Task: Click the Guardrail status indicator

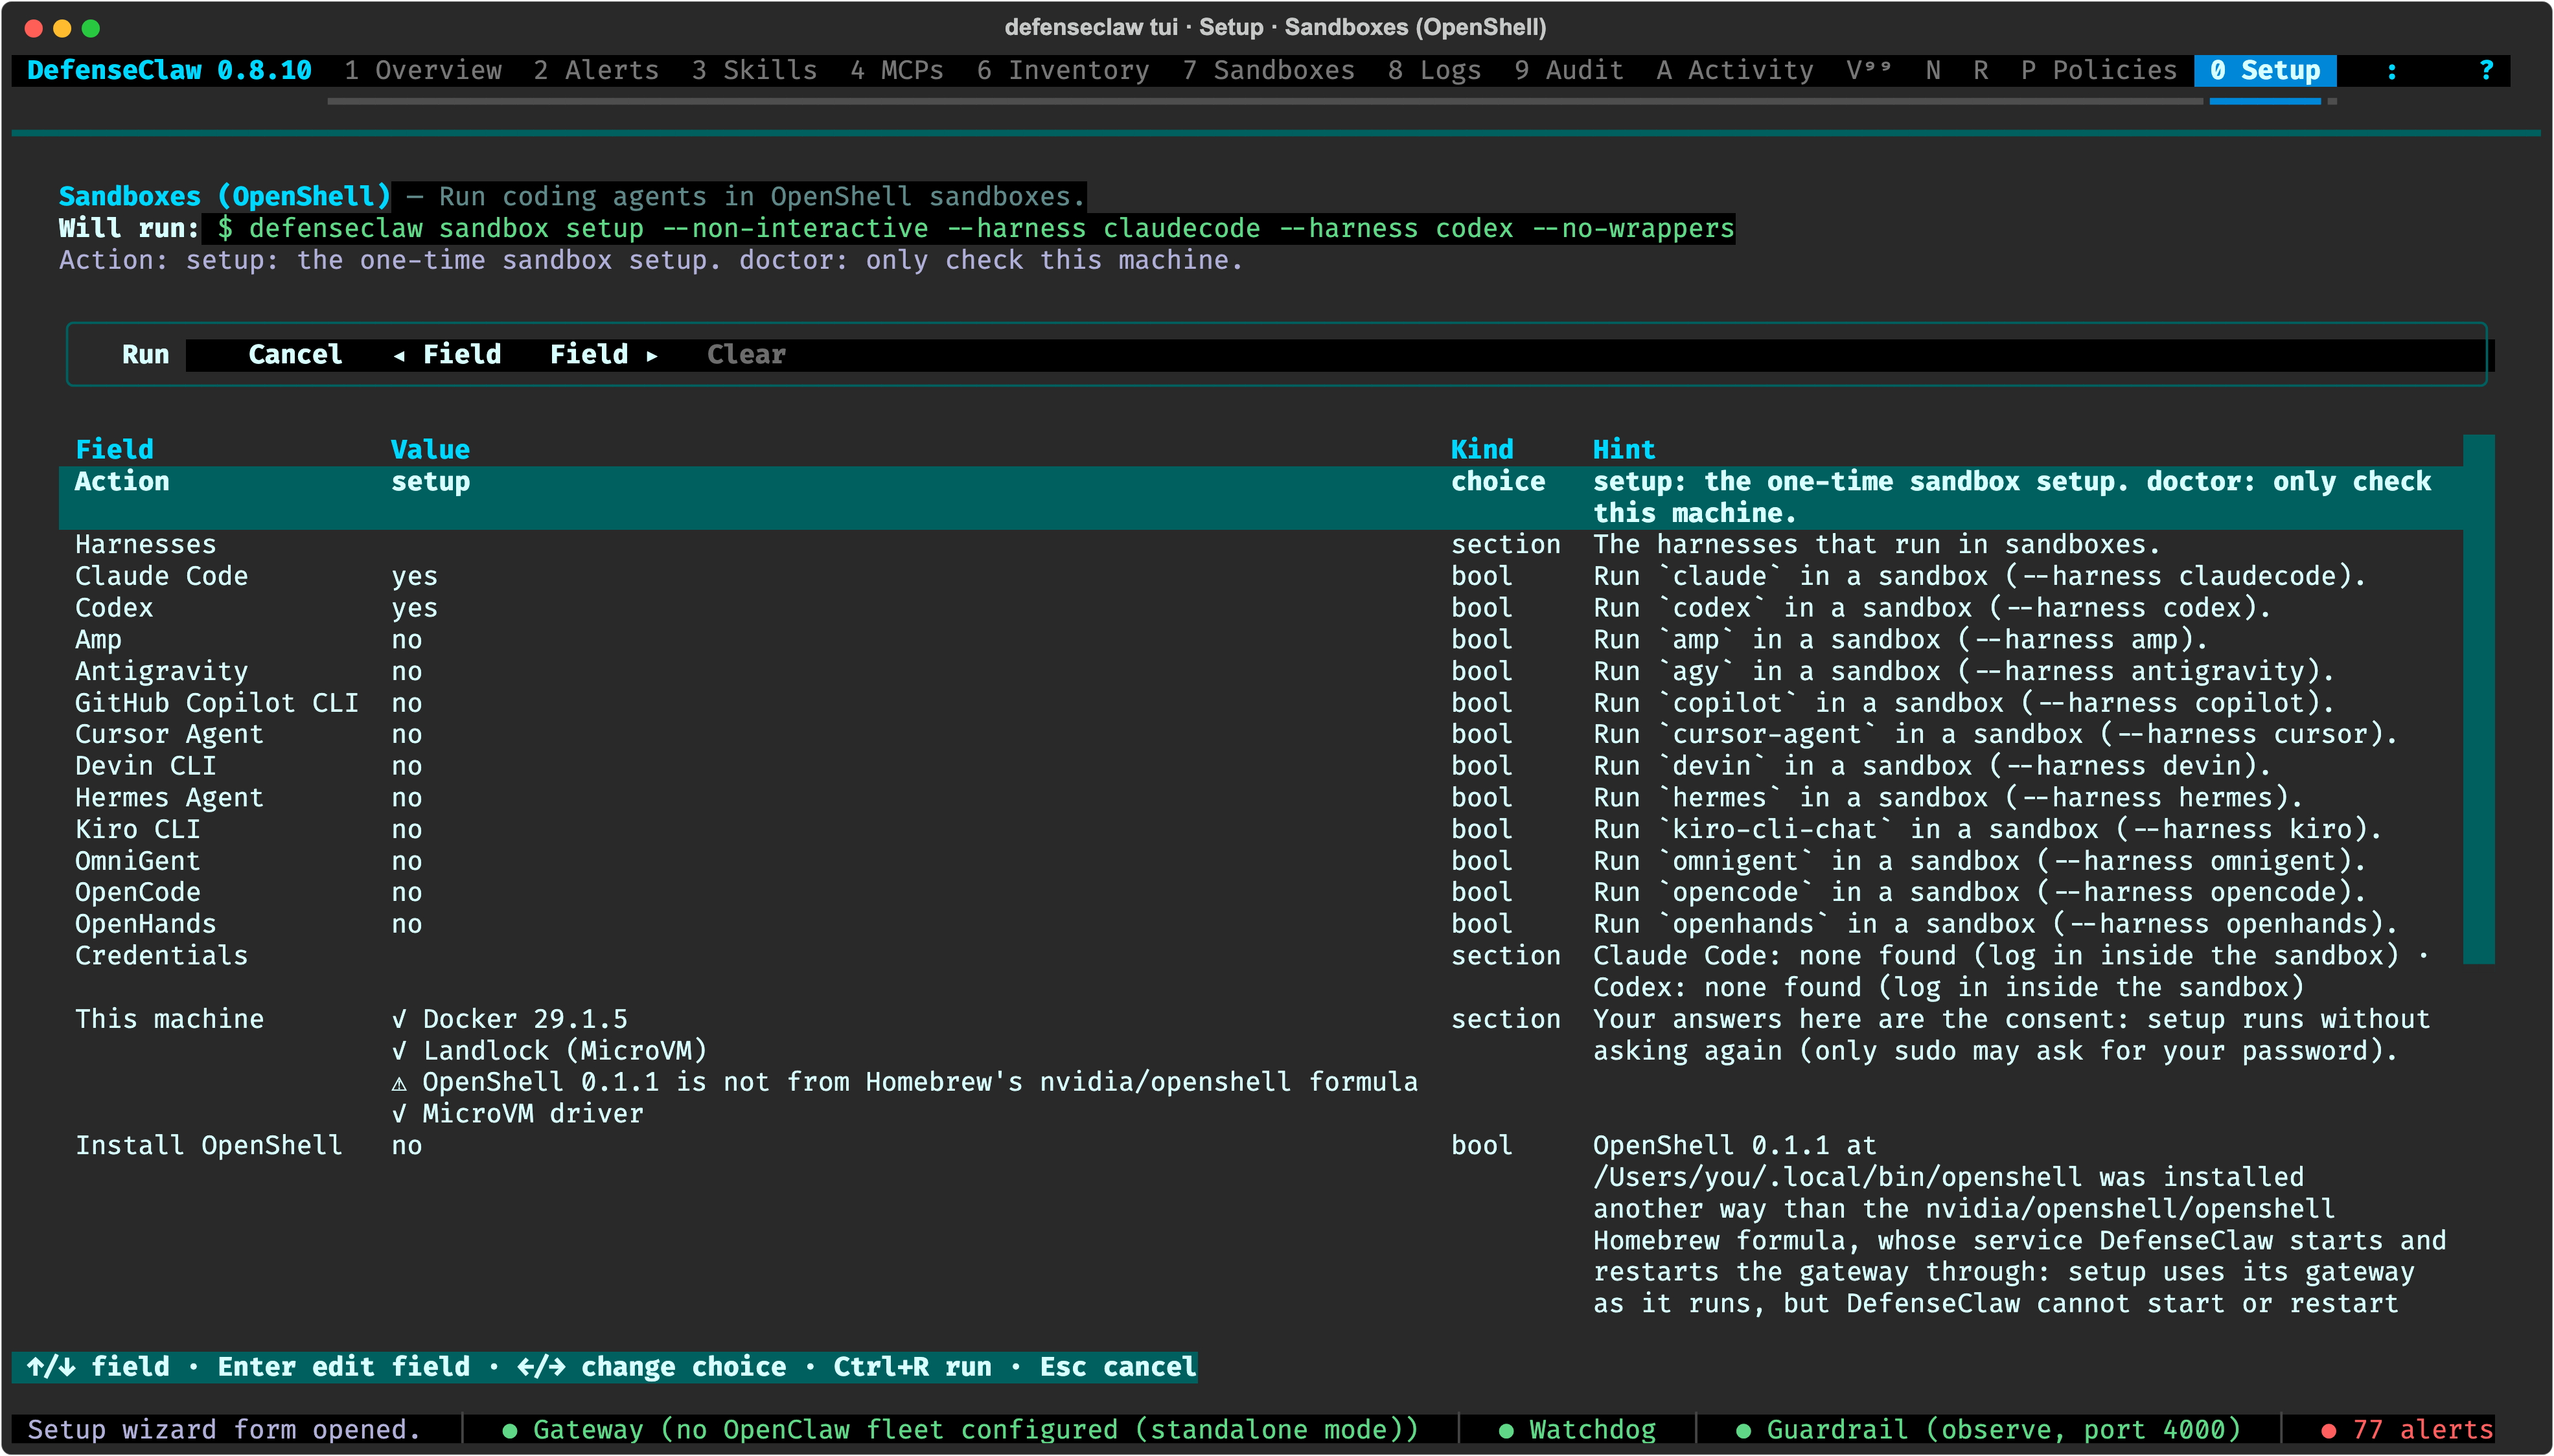Action: pos(1988,1429)
